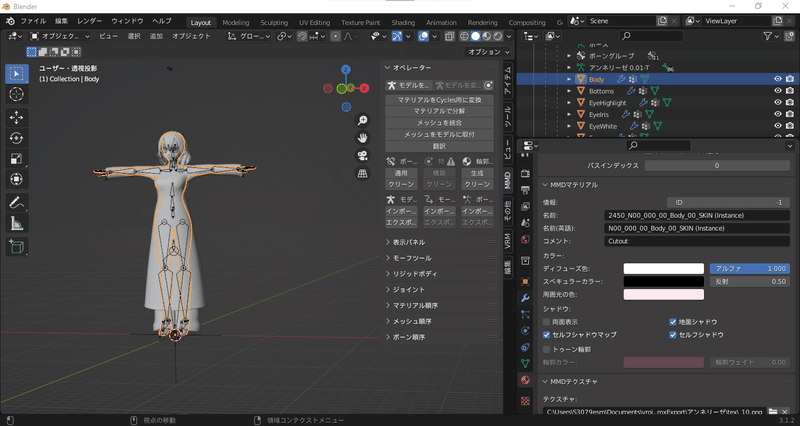Viewport: 800px width, 426px height.
Task: Expand the マテリアル順序 section
Action: click(415, 306)
